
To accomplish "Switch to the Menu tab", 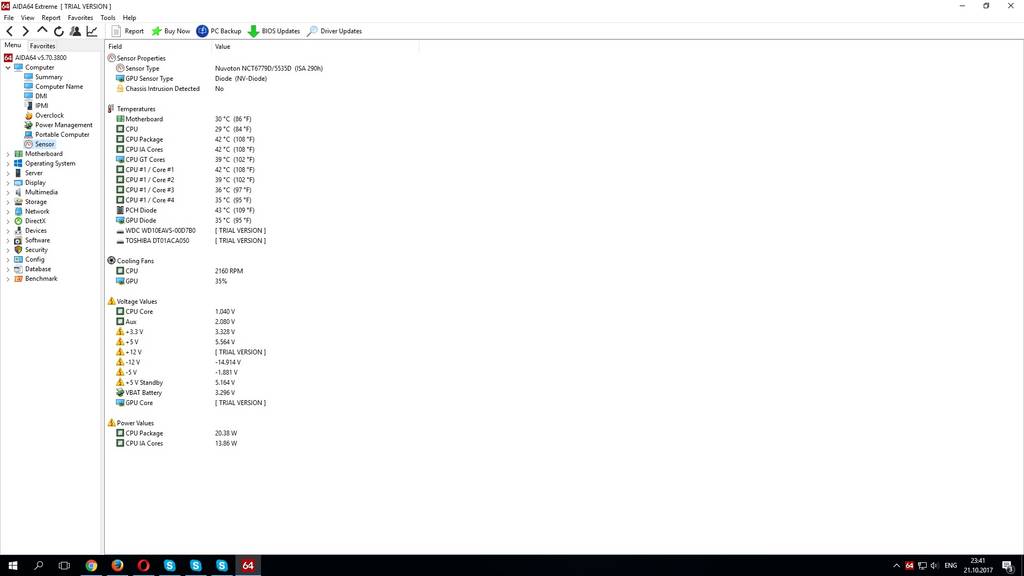I will coord(12,45).
